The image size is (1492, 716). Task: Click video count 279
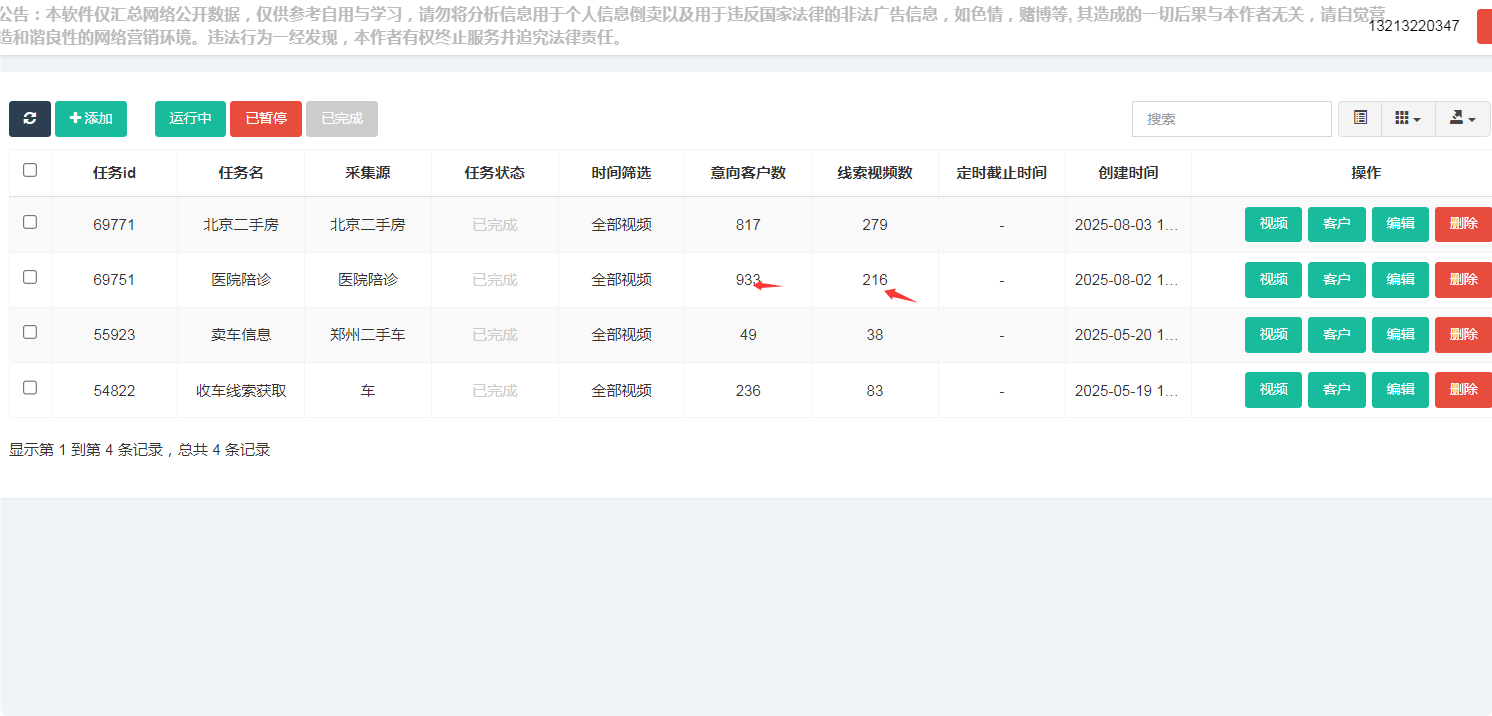coord(875,225)
